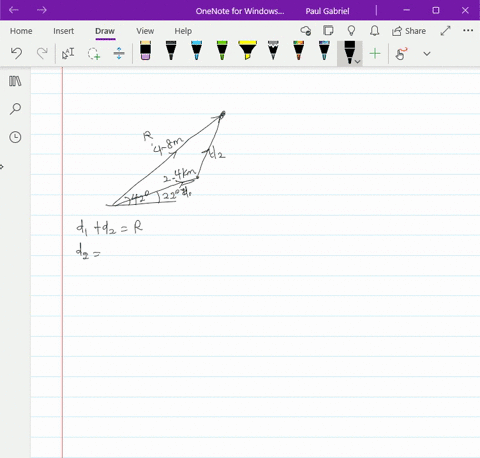Select the galaxy ink pen

pos(324,51)
